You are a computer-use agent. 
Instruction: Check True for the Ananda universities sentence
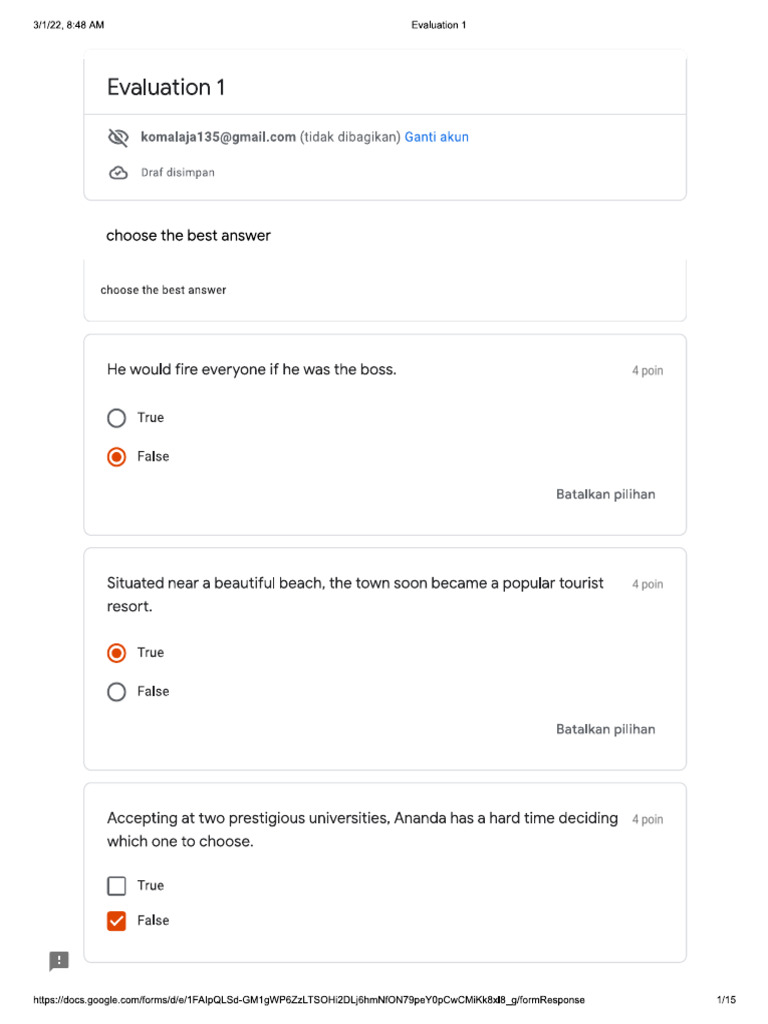(x=117, y=886)
